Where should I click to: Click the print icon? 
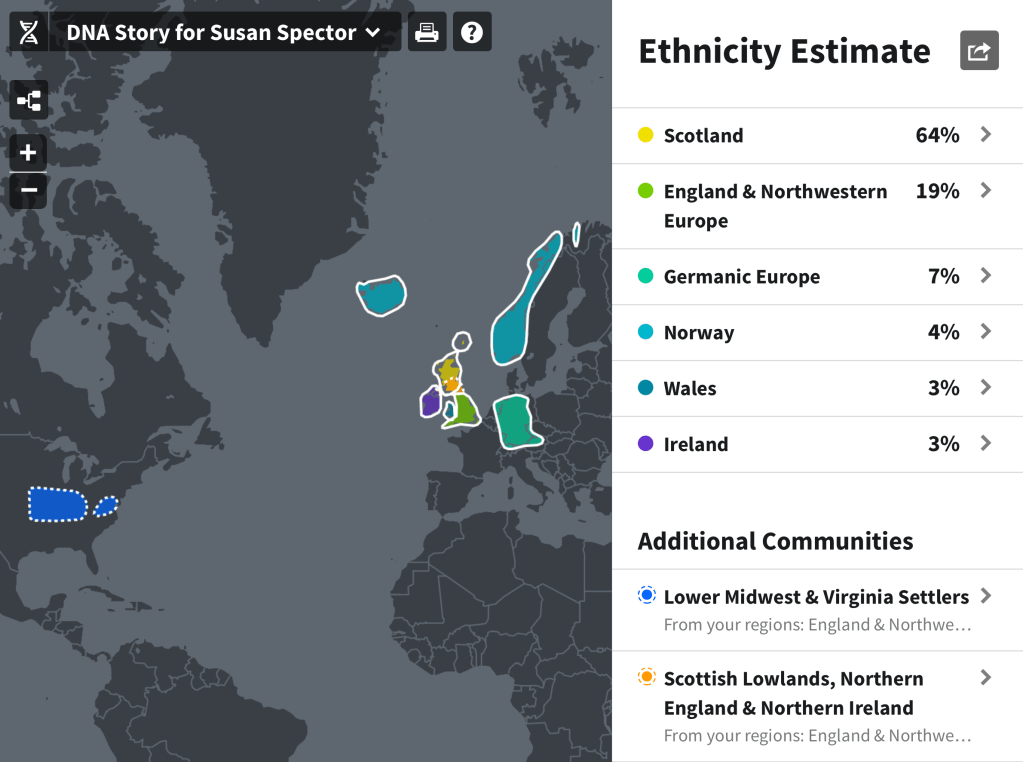tap(427, 33)
